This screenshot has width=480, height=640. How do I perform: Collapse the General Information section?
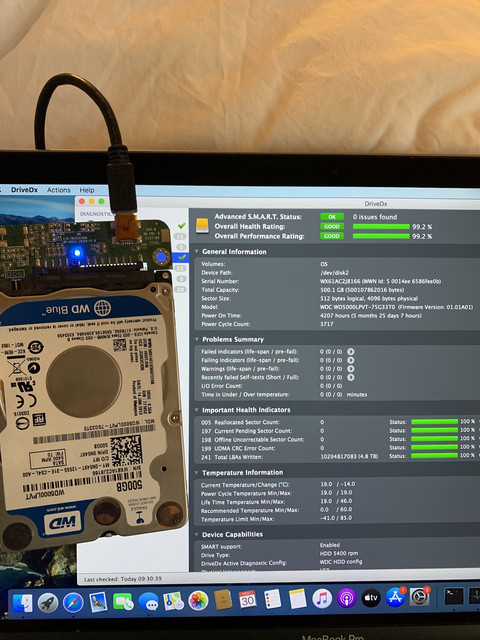pyautogui.click(x=197, y=251)
